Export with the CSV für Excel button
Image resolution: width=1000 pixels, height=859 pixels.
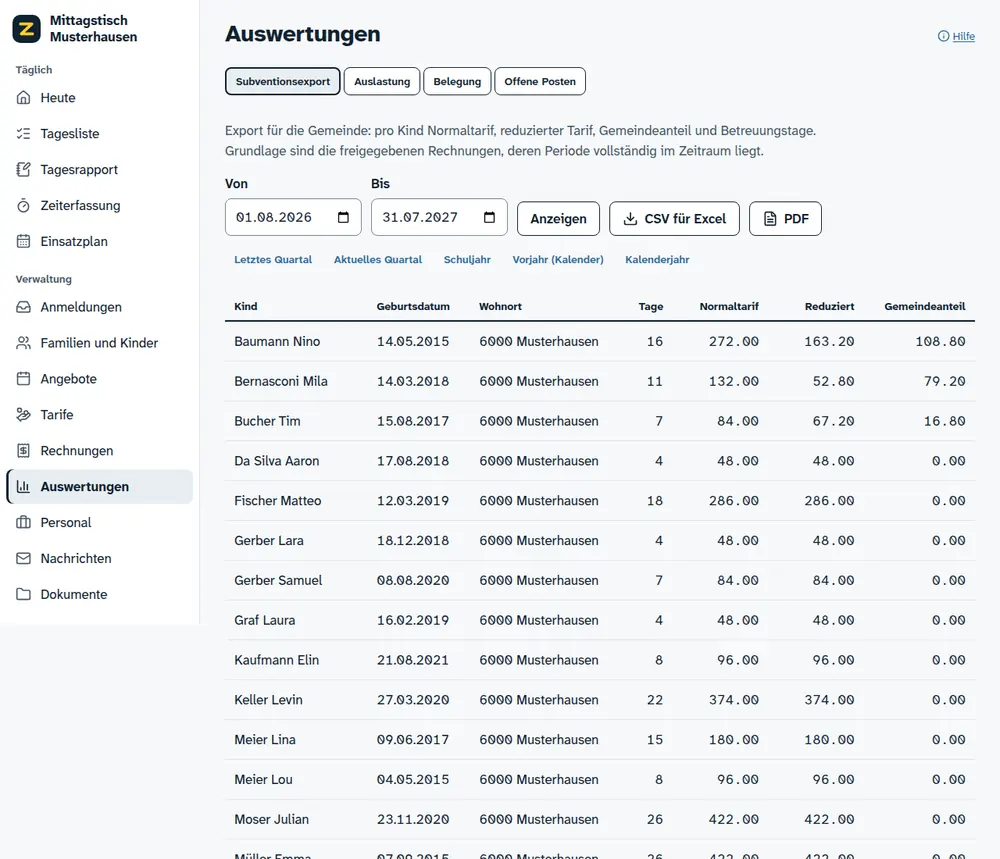point(674,219)
